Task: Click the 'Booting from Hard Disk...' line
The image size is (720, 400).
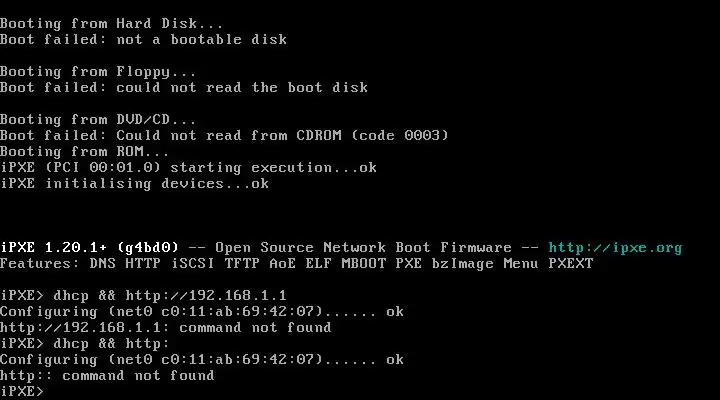Action: click(x=112, y=23)
